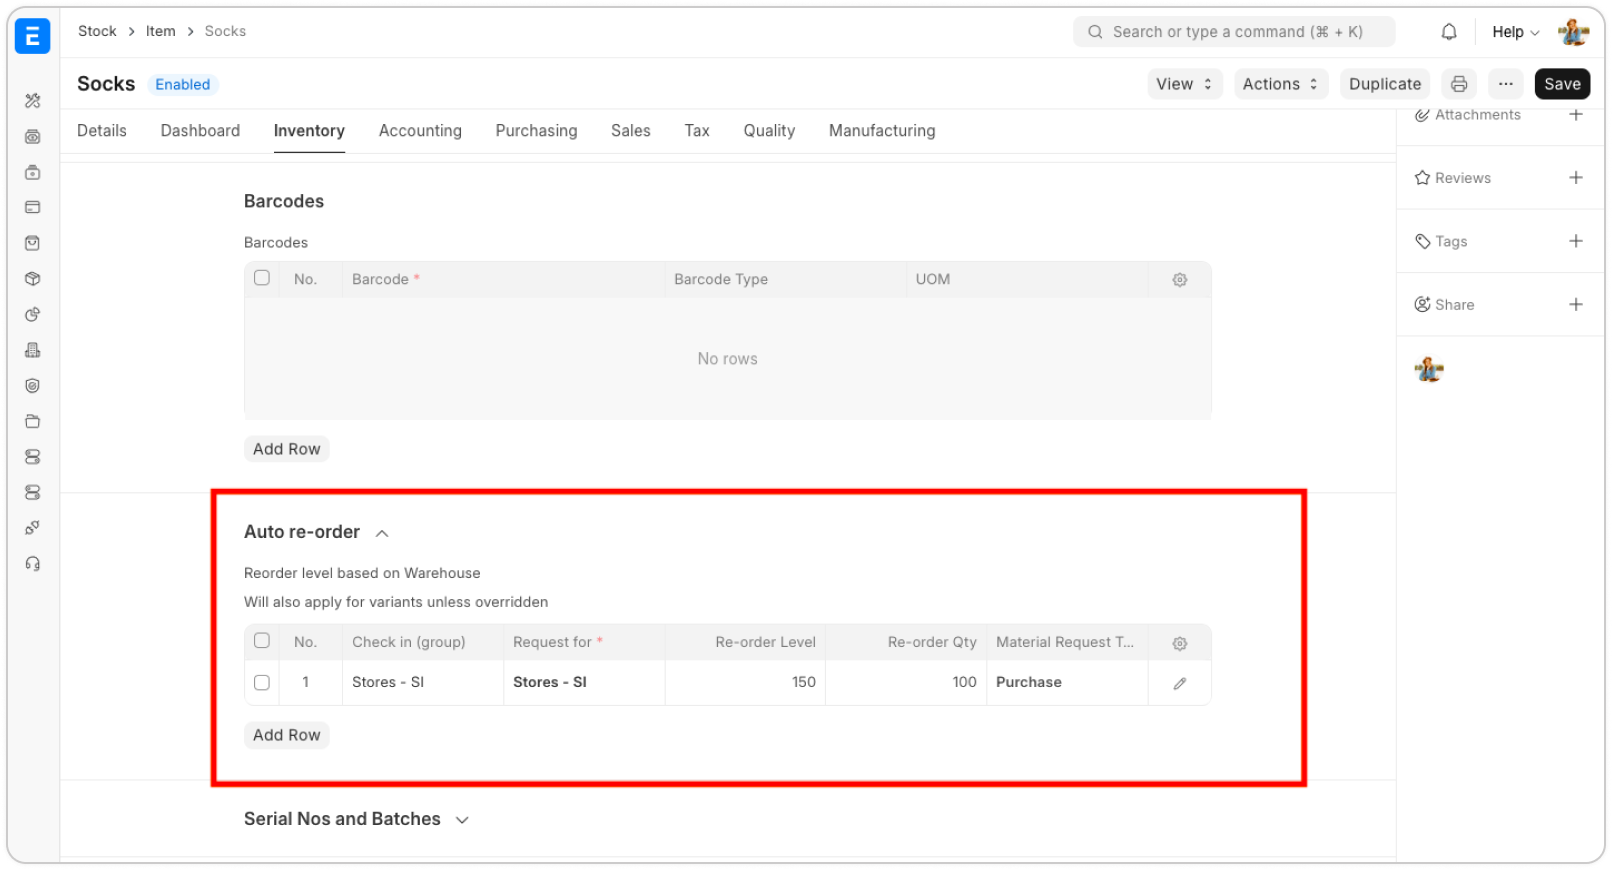The image size is (1612, 870).
Task: Open the folder sidebar icon
Action: click(33, 421)
